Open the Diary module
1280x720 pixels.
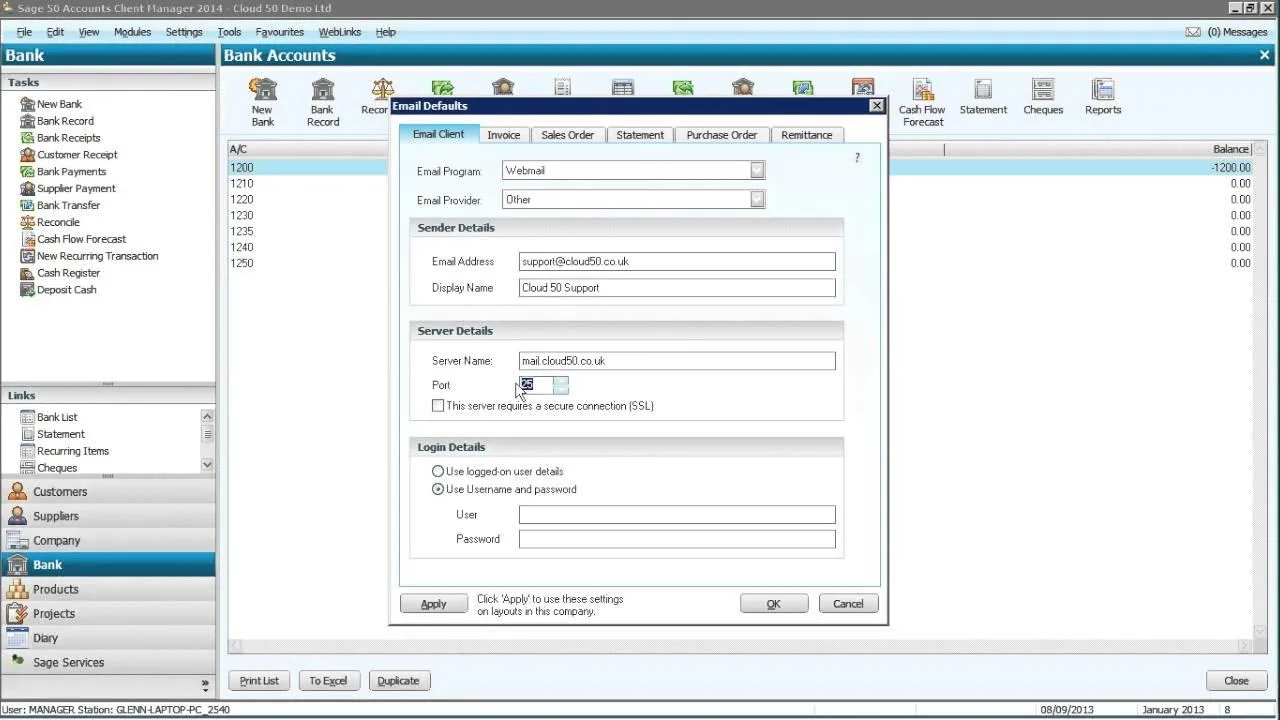click(108, 638)
